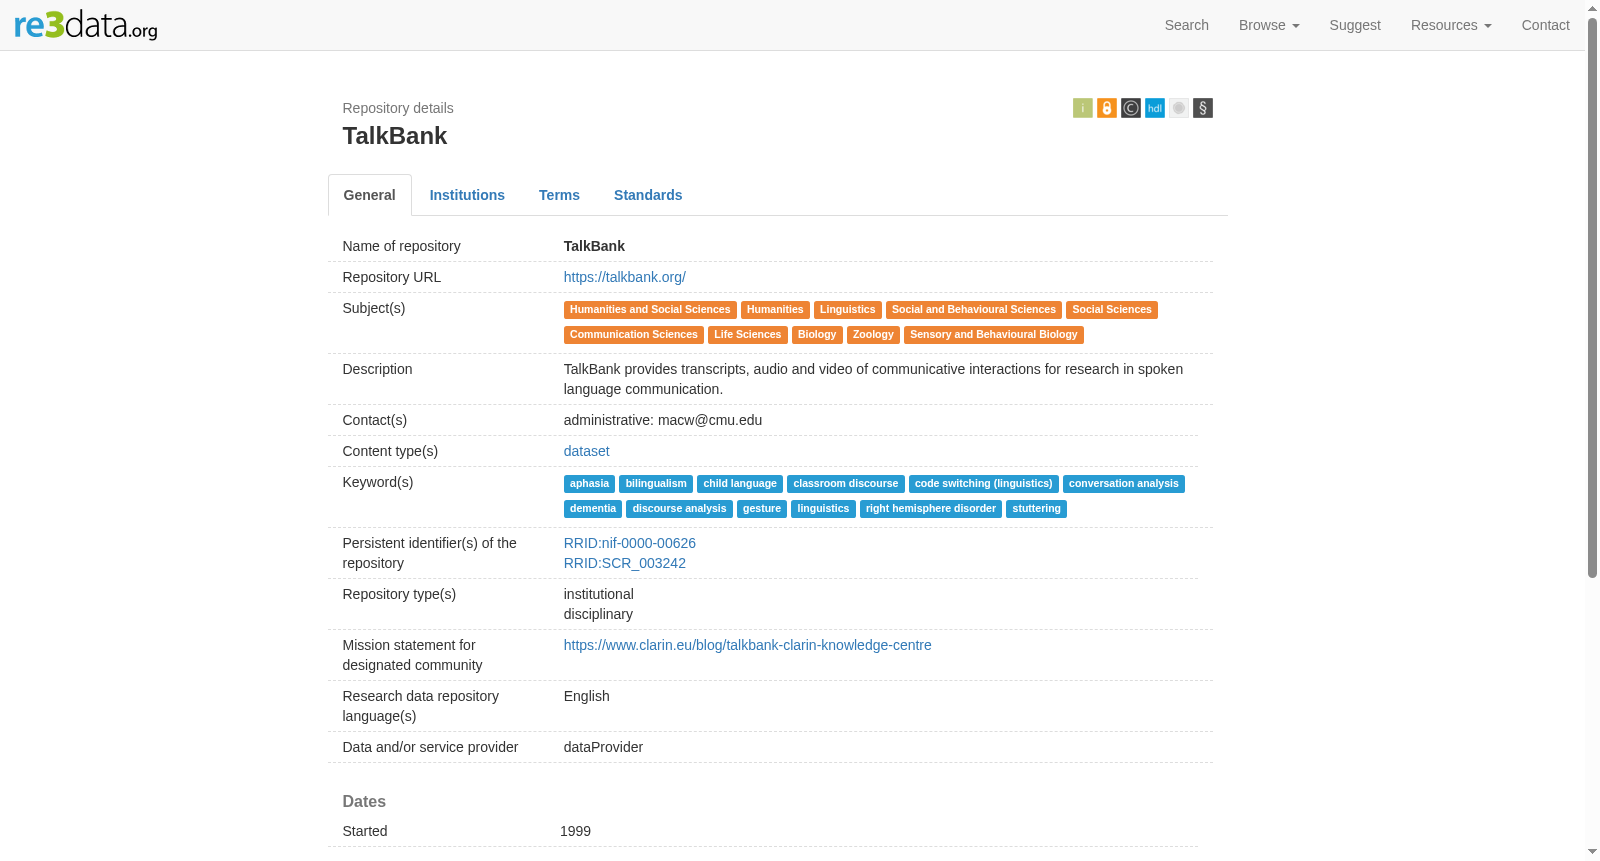Open the RRID:nif-0000-00626 identifier link
Viewport: 1600px width, 861px height.
(630, 543)
